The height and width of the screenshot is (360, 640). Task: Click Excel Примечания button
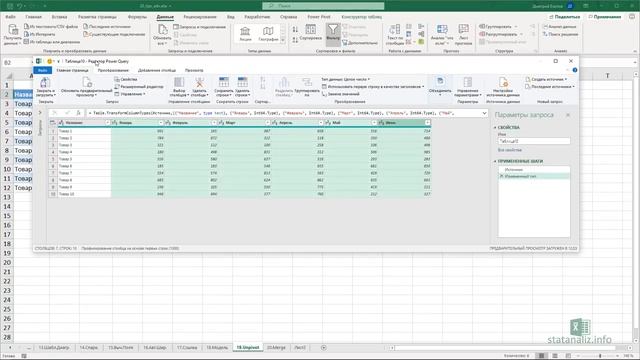coord(604,17)
